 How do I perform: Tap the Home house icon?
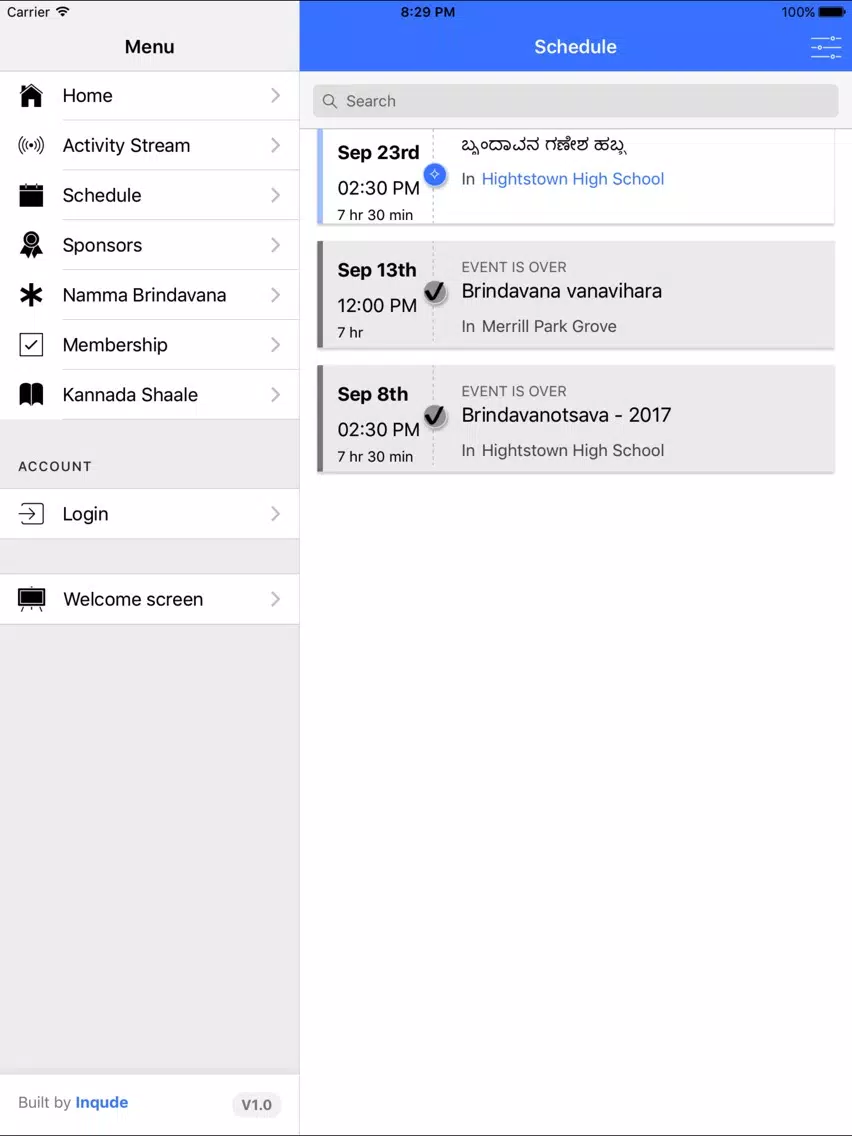click(x=31, y=96)
